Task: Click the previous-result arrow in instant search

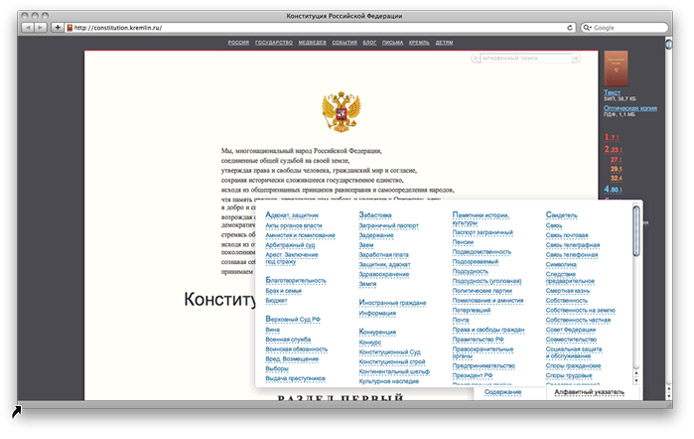Action: coord(475,59)
